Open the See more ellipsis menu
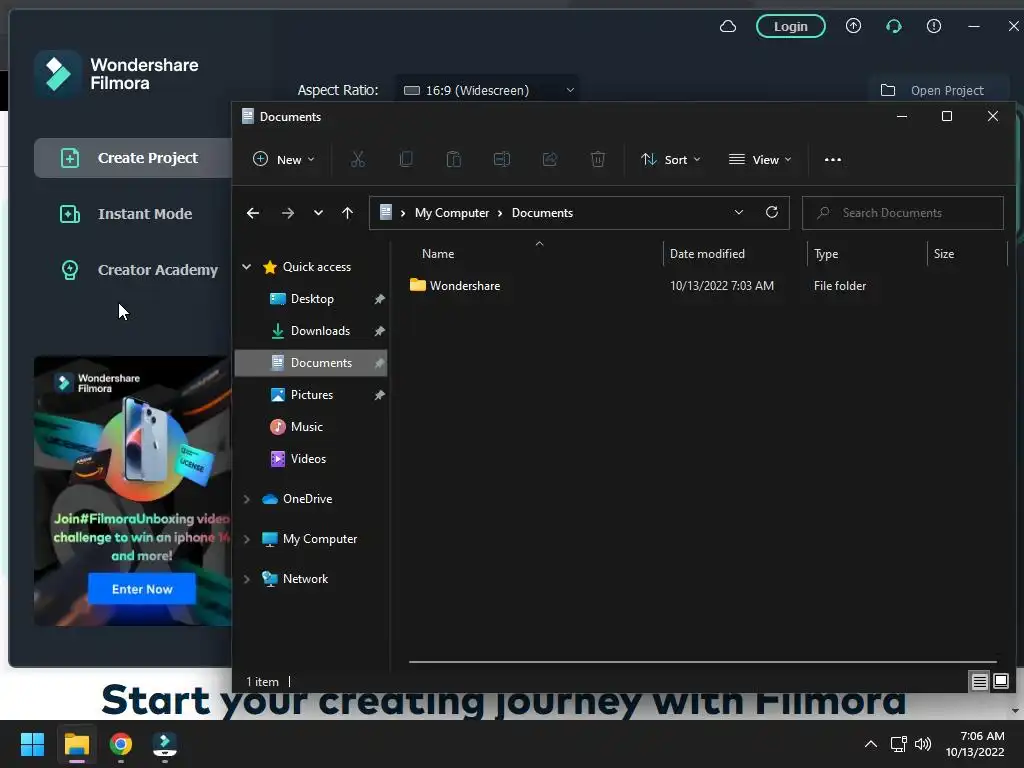 click(x=833, y=159)
